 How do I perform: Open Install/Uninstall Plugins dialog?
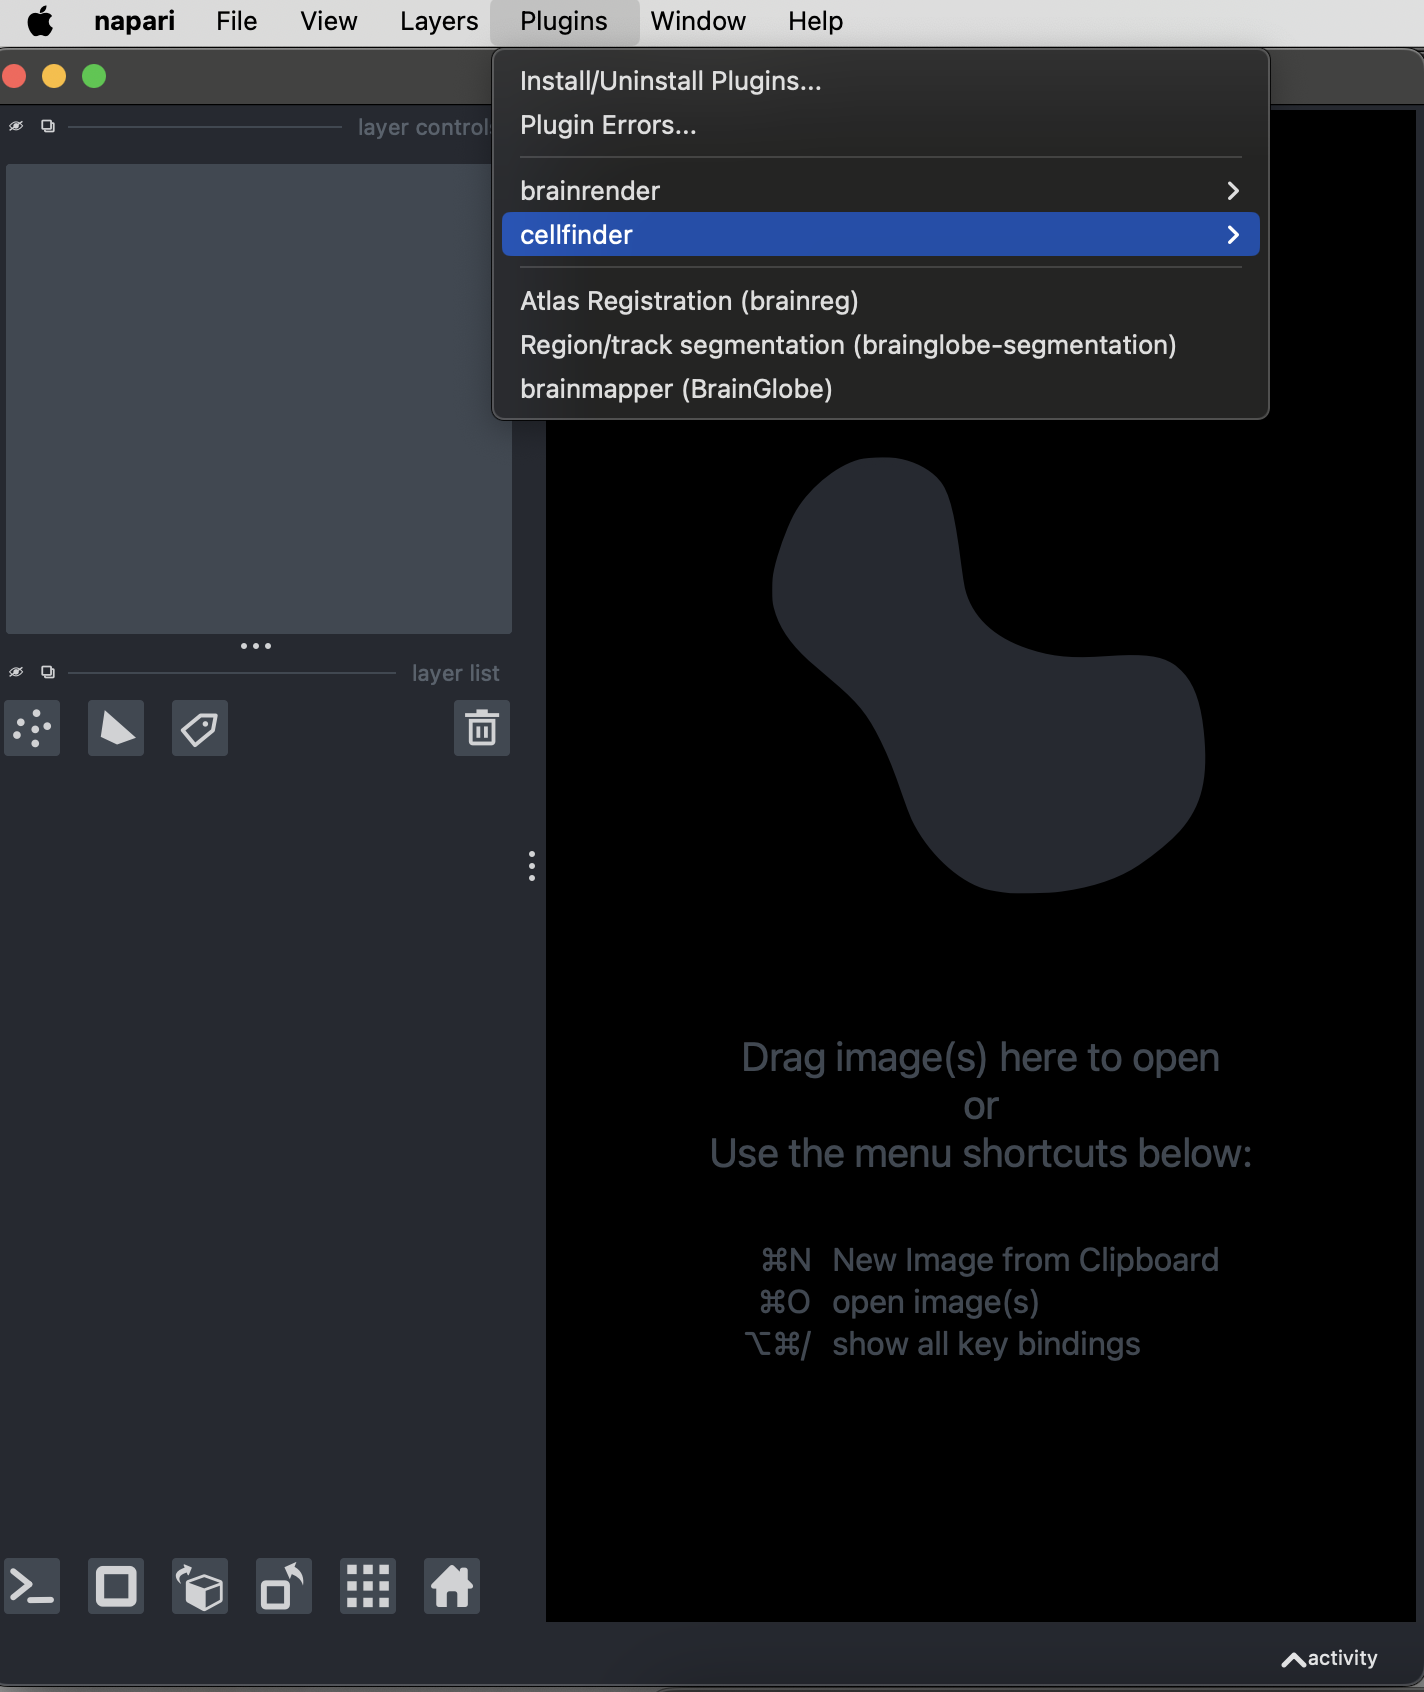click(670, 81)
